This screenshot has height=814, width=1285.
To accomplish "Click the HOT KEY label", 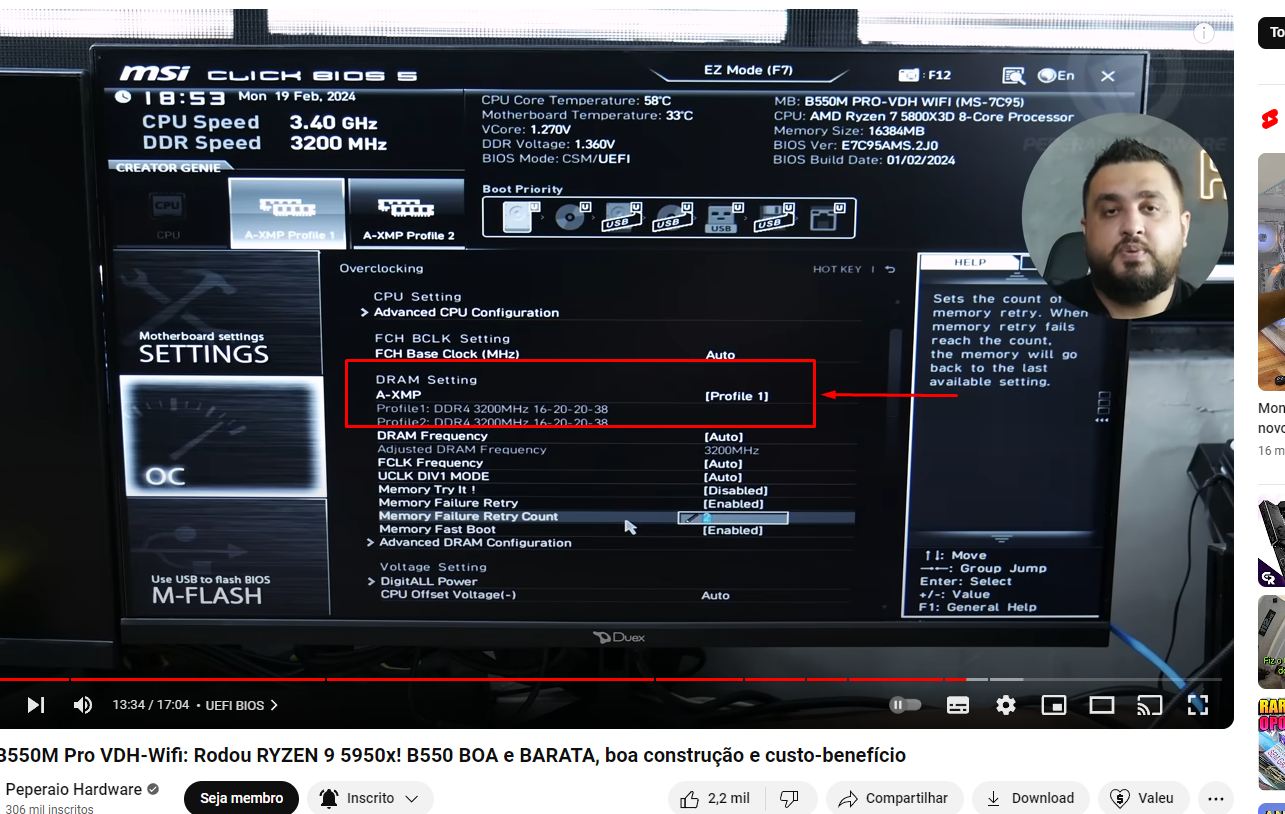I will [837, 269].
